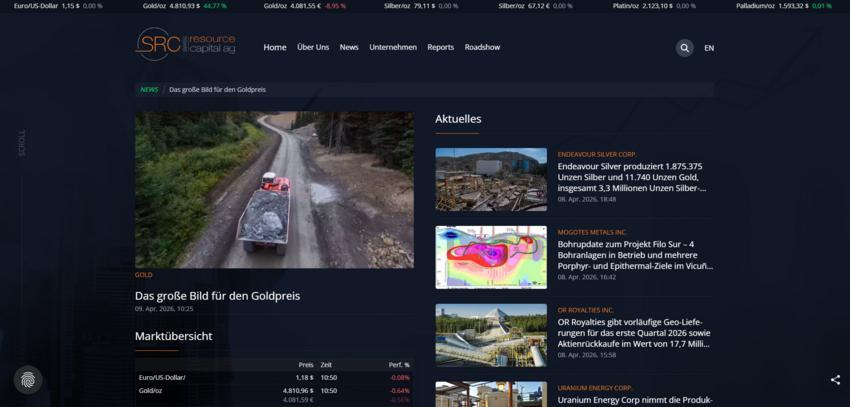The height and width of the screenshot is (407, 850).
Task: Open the Unternehmen menu item
Action: (393, 47)
